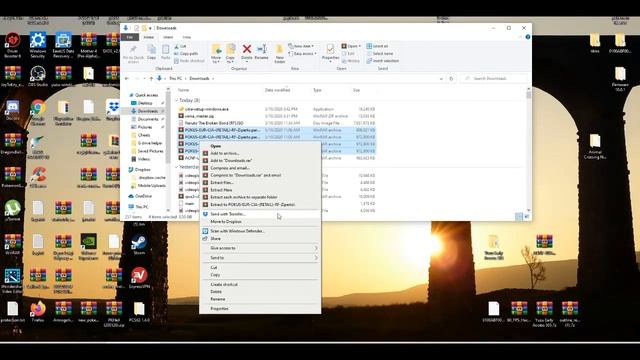Select Documents in the navigation pane
Viewport: 640px width, 360px height.
147,119
